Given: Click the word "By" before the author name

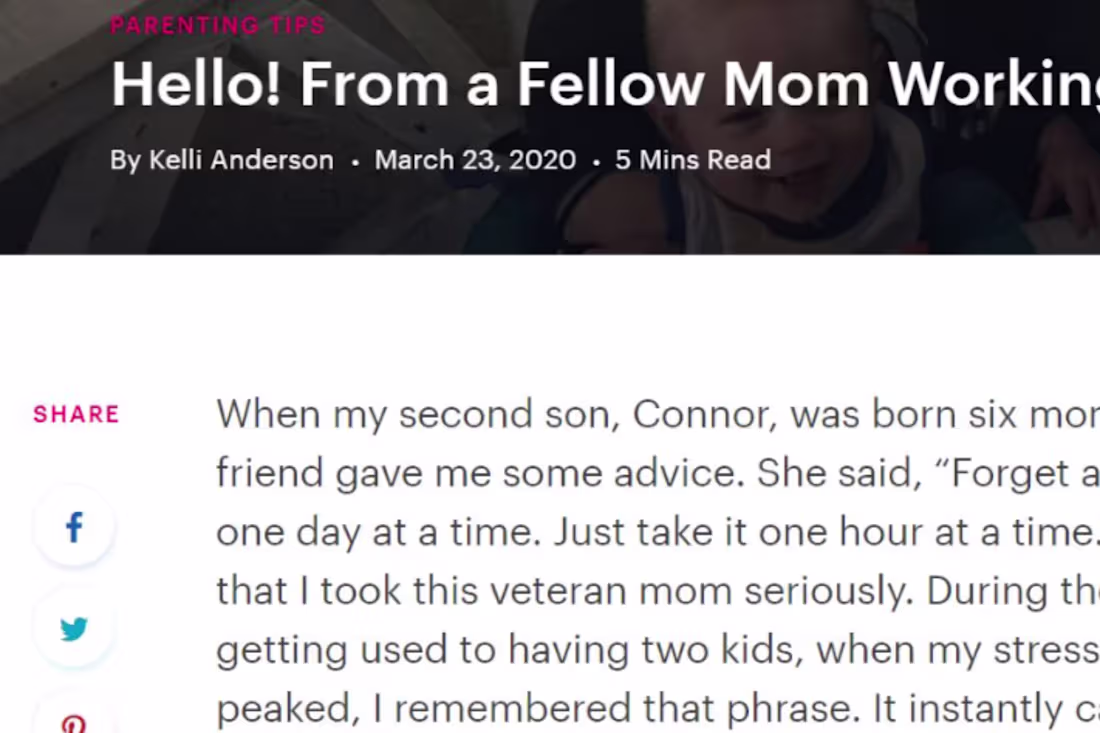Looking at the screenshot, I should (x=125, y=160).
